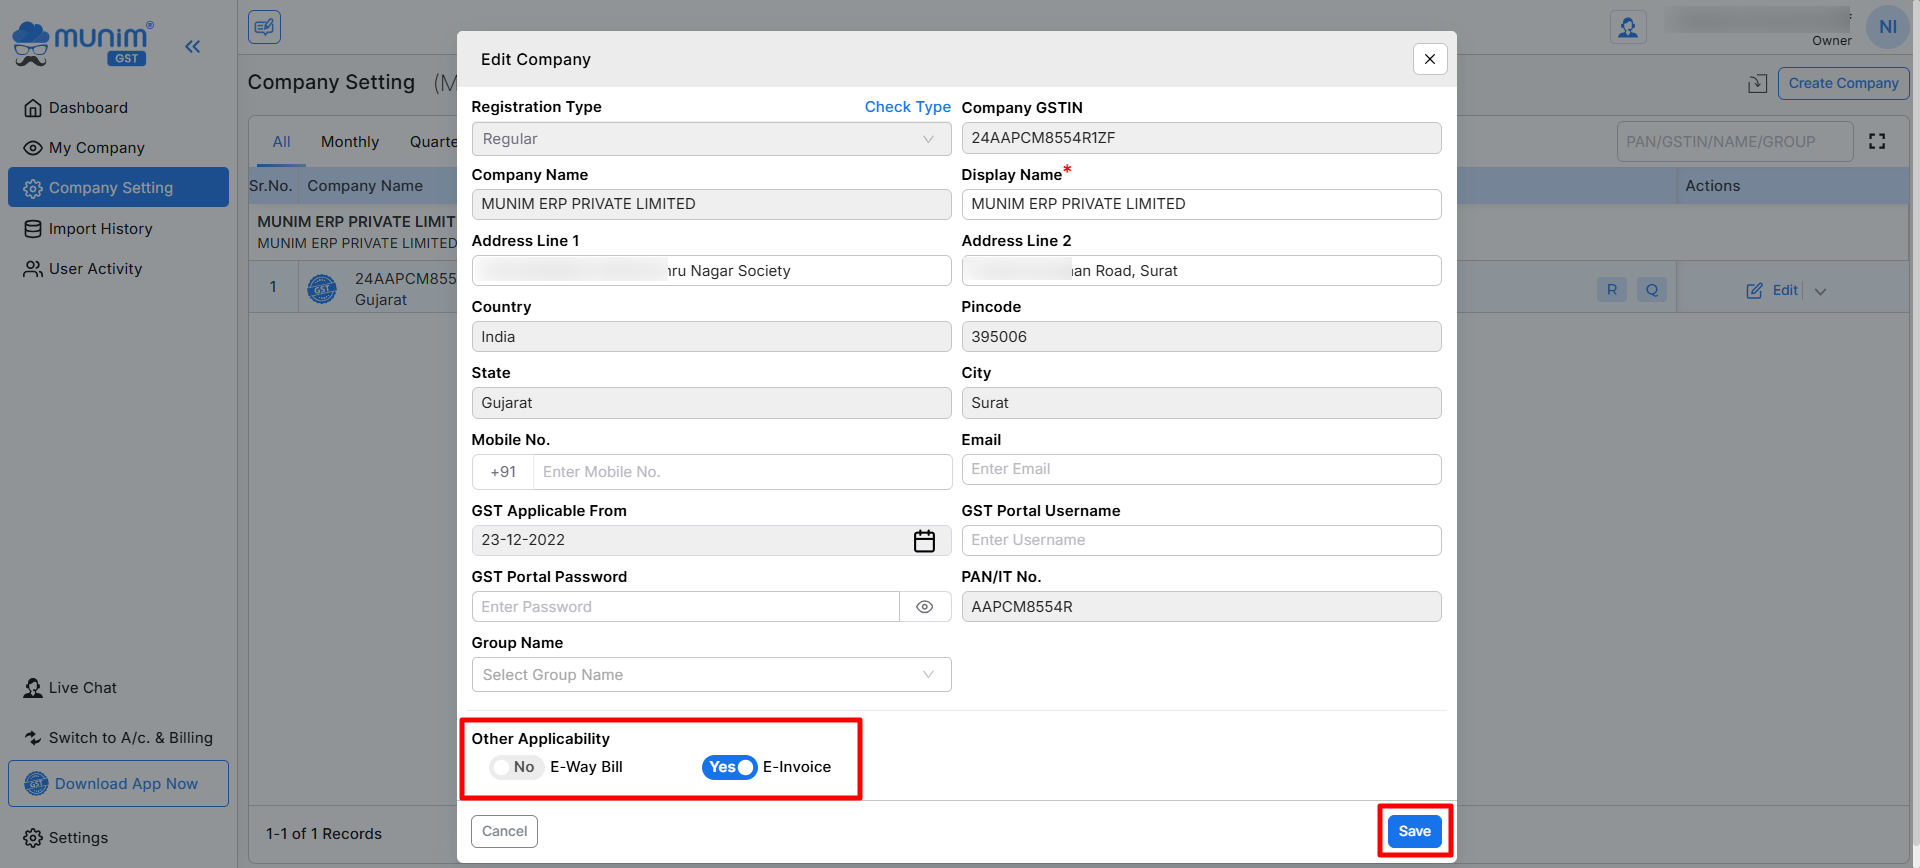Edit the Display Name field

click(x=1201, y=204)
